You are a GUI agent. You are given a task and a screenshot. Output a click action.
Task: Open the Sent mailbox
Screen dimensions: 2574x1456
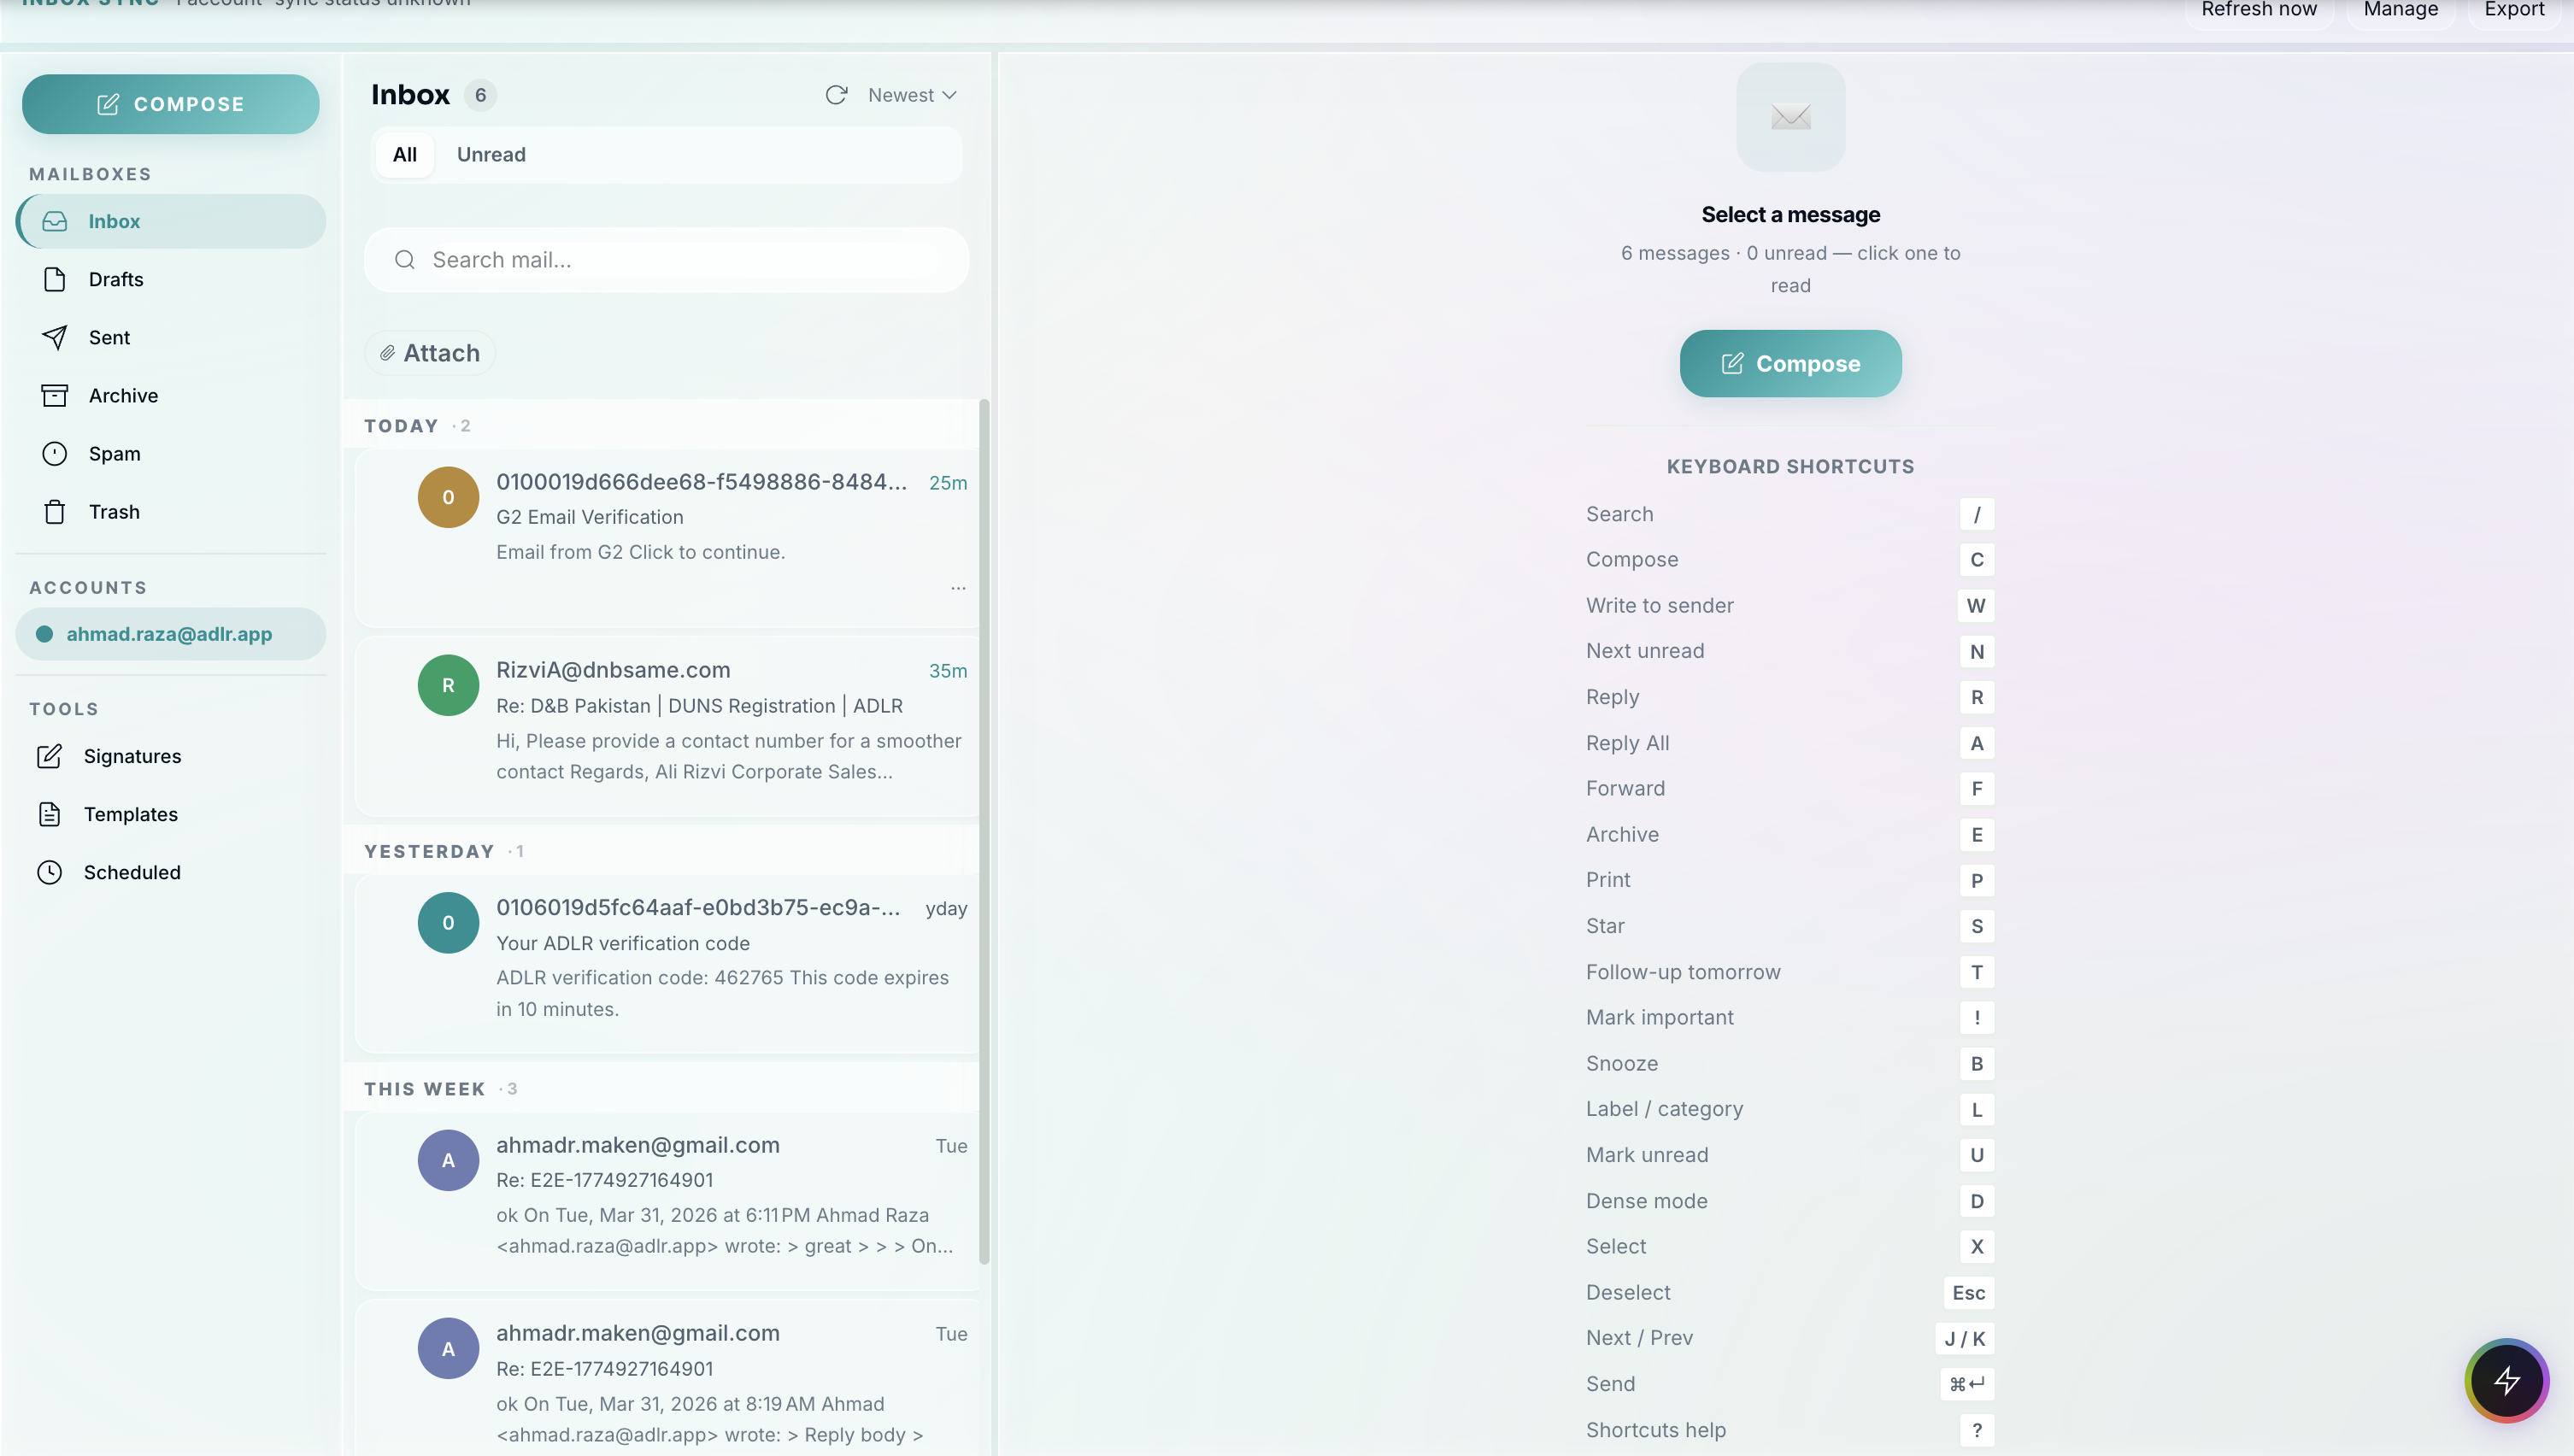tap(109, 337)
